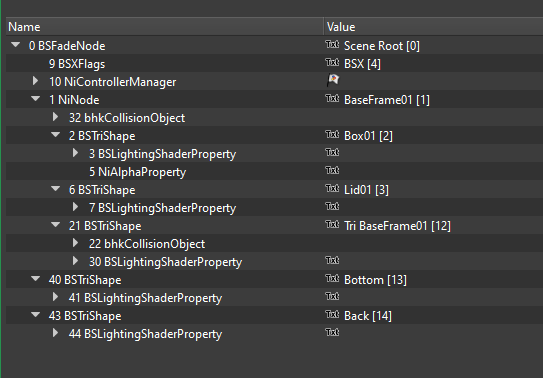Click the Txt icon beside Box01 [2]
The width and height of the screenshot is (543, 378).
pyautogui.click(x=332, y=134)
